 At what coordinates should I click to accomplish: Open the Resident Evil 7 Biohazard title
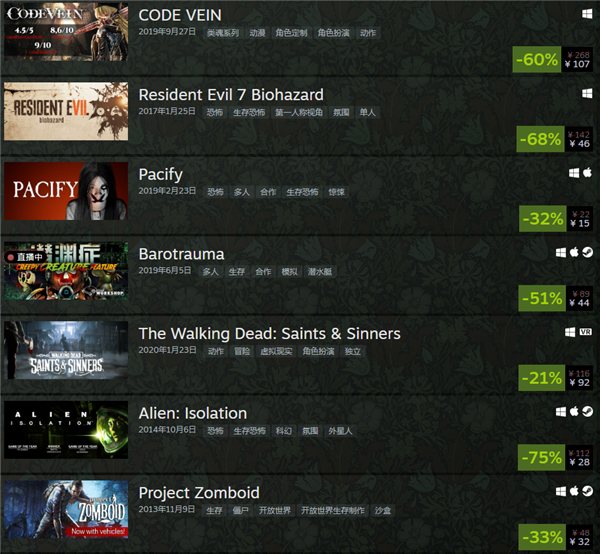pos(231,95)
